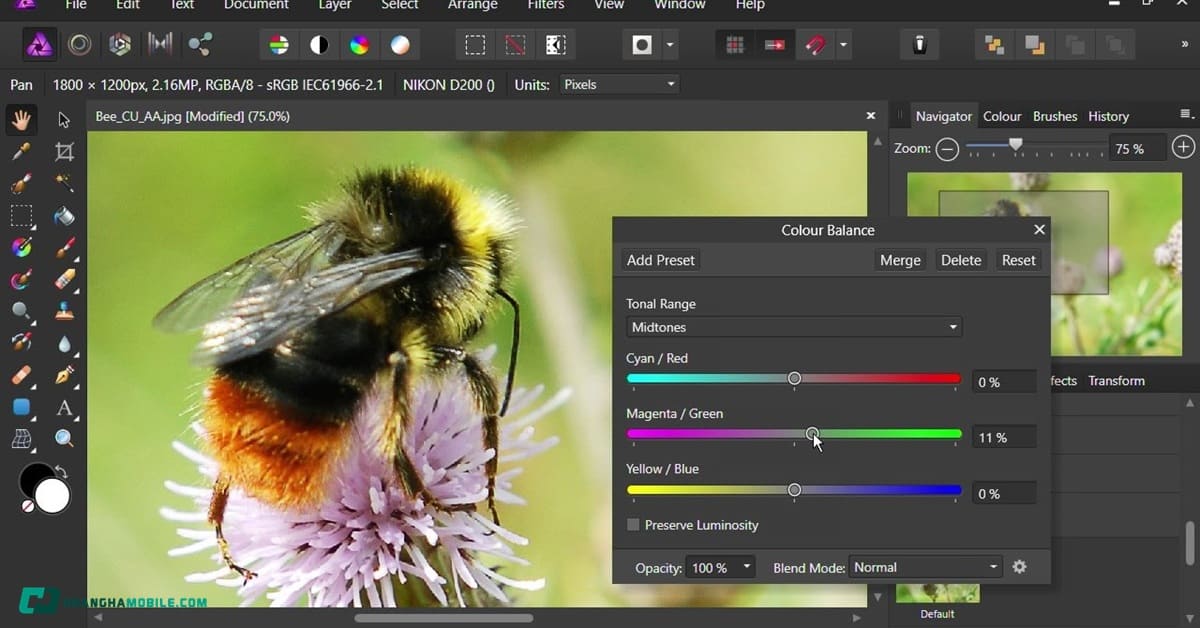This screenshot has height=628, width=1200.
Task: Choose the Zoom magnifier tool
Action: click(x=65, y=438)
